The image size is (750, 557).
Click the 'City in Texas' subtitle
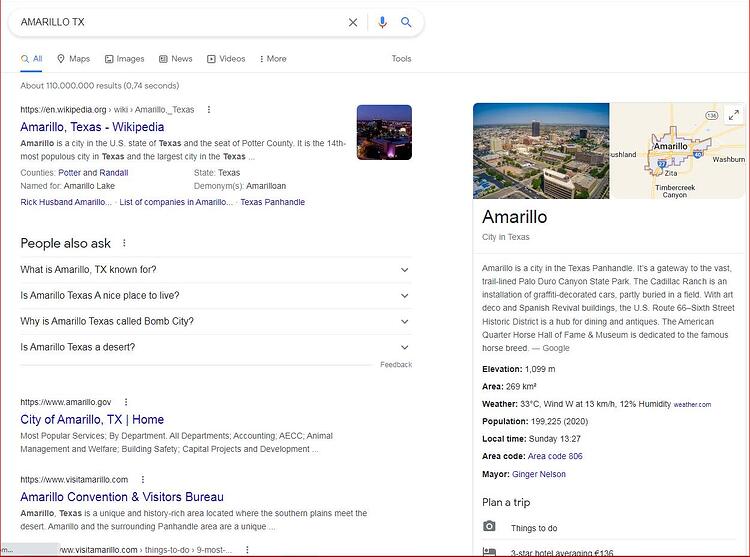[506, 237]
